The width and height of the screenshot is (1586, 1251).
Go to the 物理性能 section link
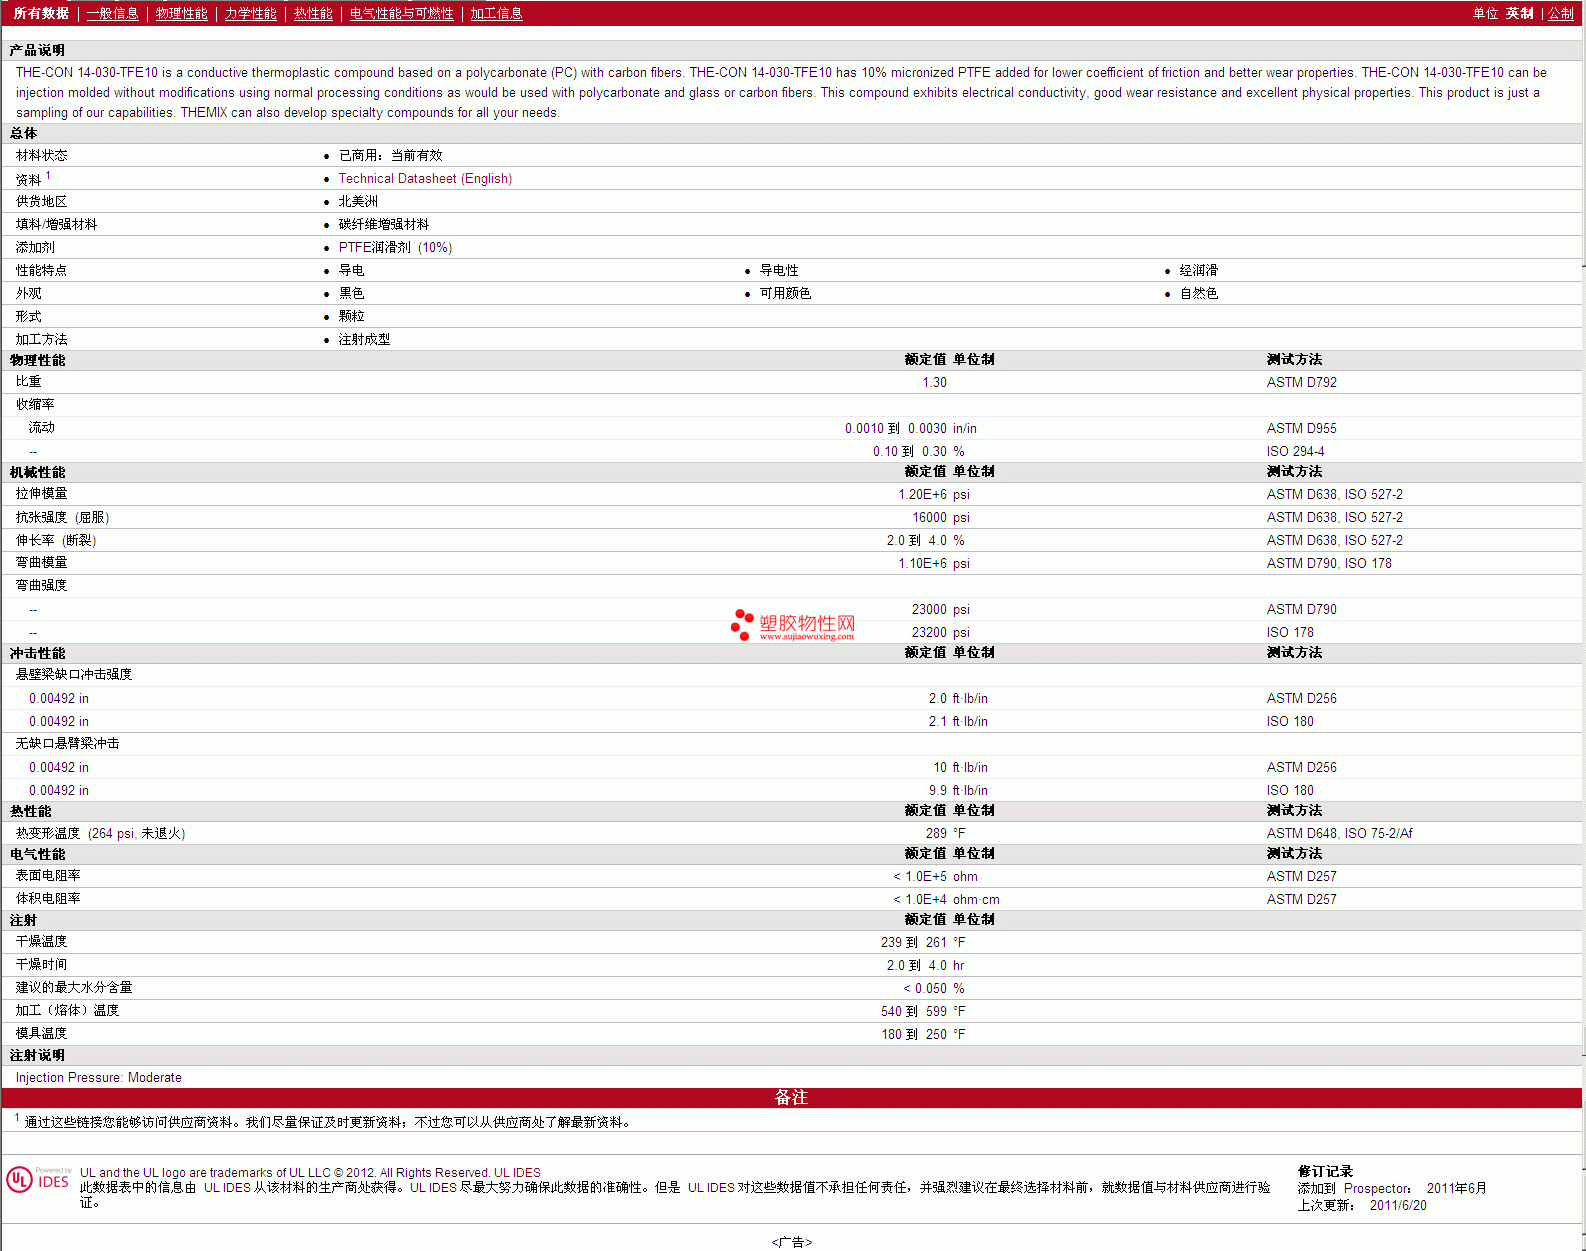tap(181, 14)
